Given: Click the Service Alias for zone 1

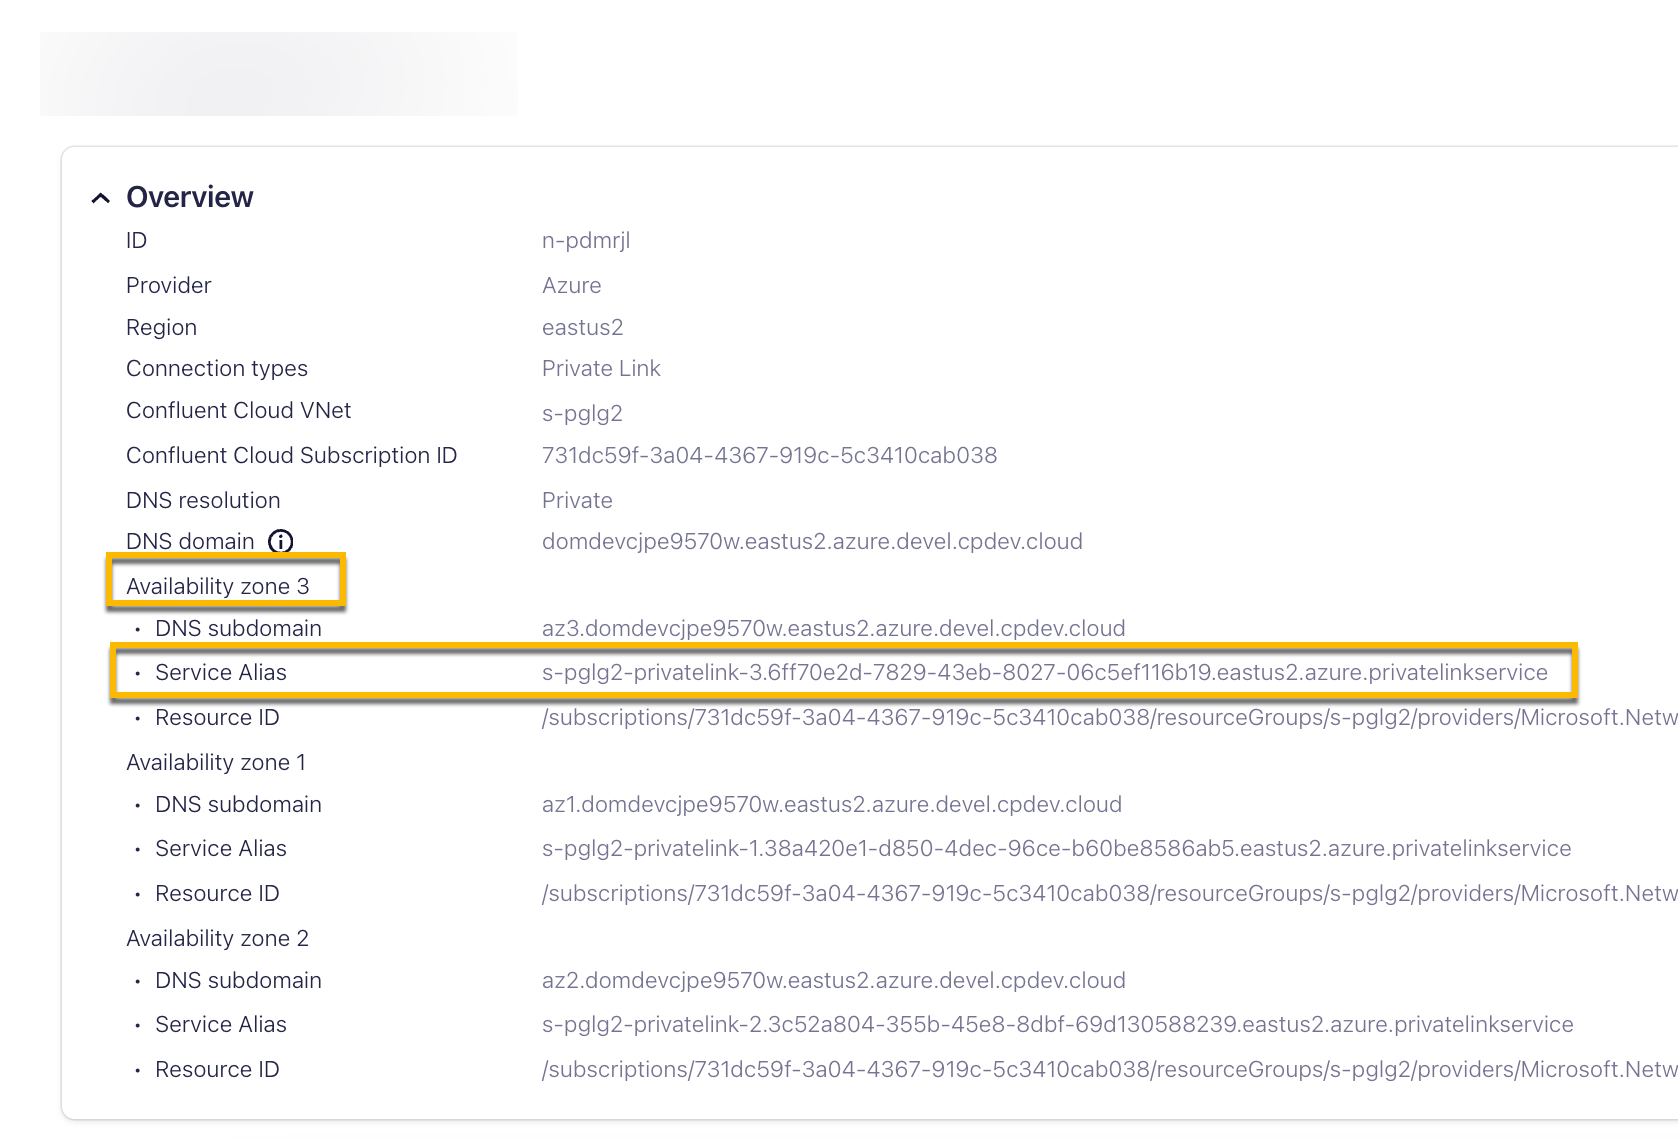Looking at the screenshot, I should [x=1056, y=848].
